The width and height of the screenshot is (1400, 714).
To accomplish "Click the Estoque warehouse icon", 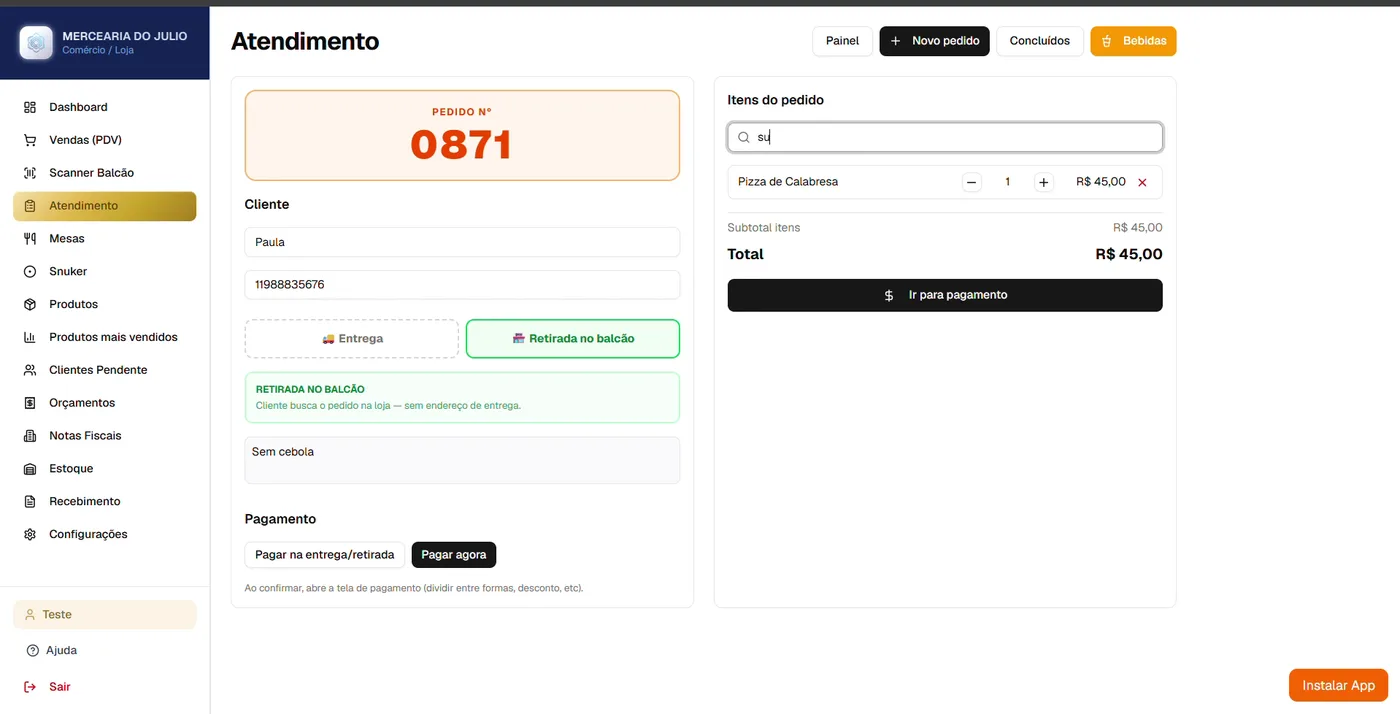I will click(30, 469).
